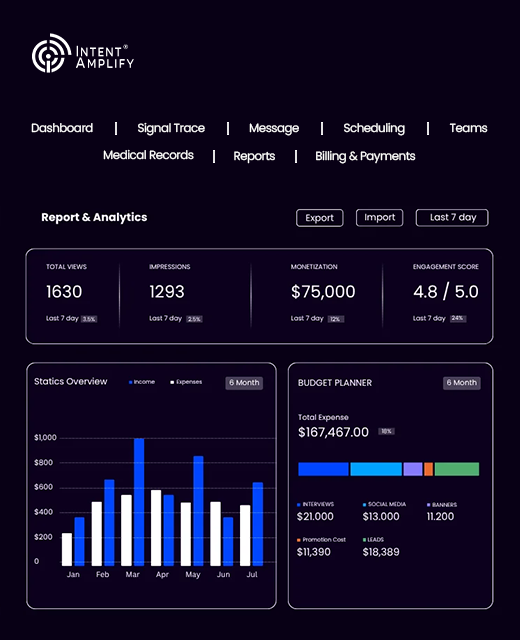Click the tall blue March income bar
The image size is (520, 640).
coord(139,502)
